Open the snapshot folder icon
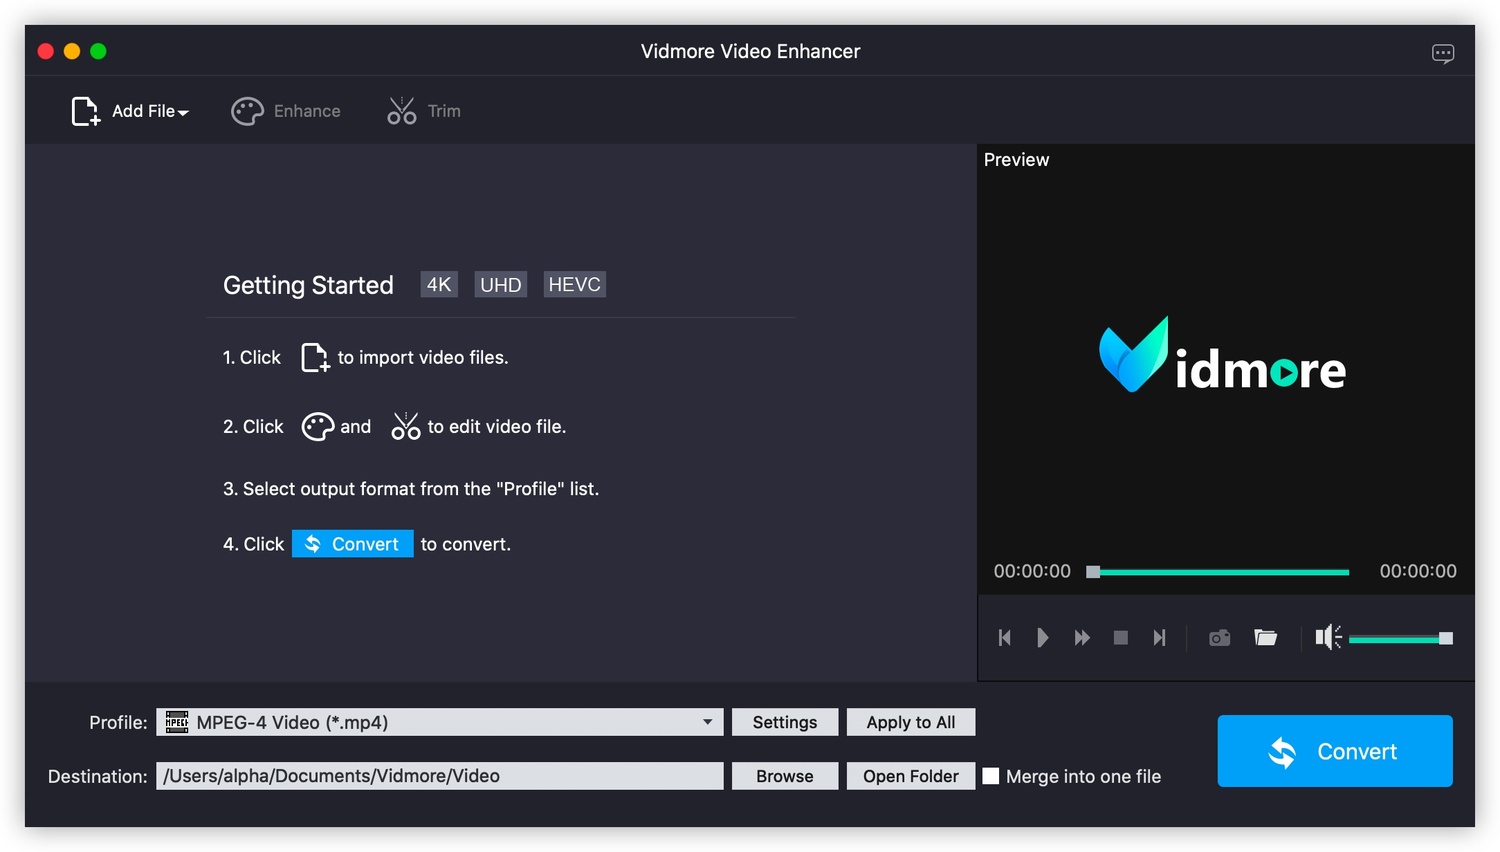 click(1266, 638)
